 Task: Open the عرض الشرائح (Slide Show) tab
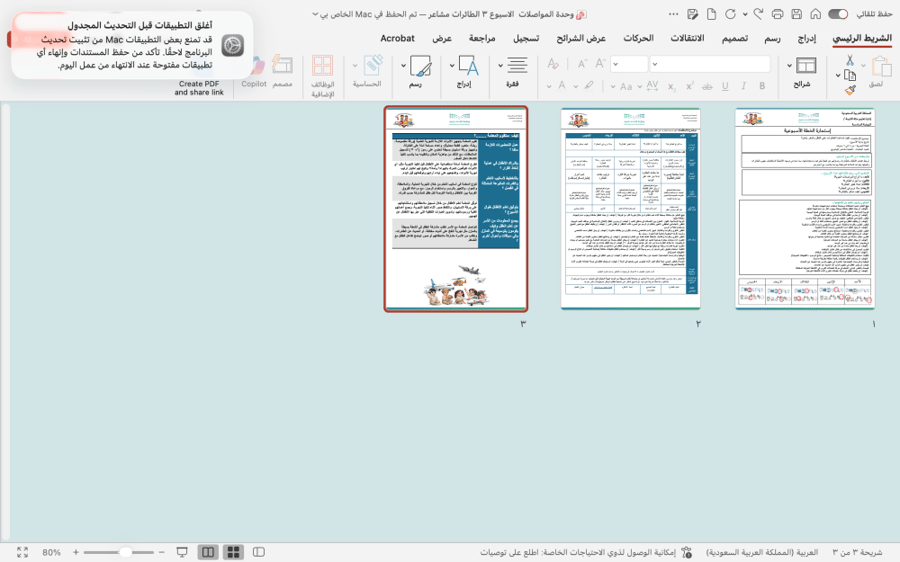(x=581, y=38)
